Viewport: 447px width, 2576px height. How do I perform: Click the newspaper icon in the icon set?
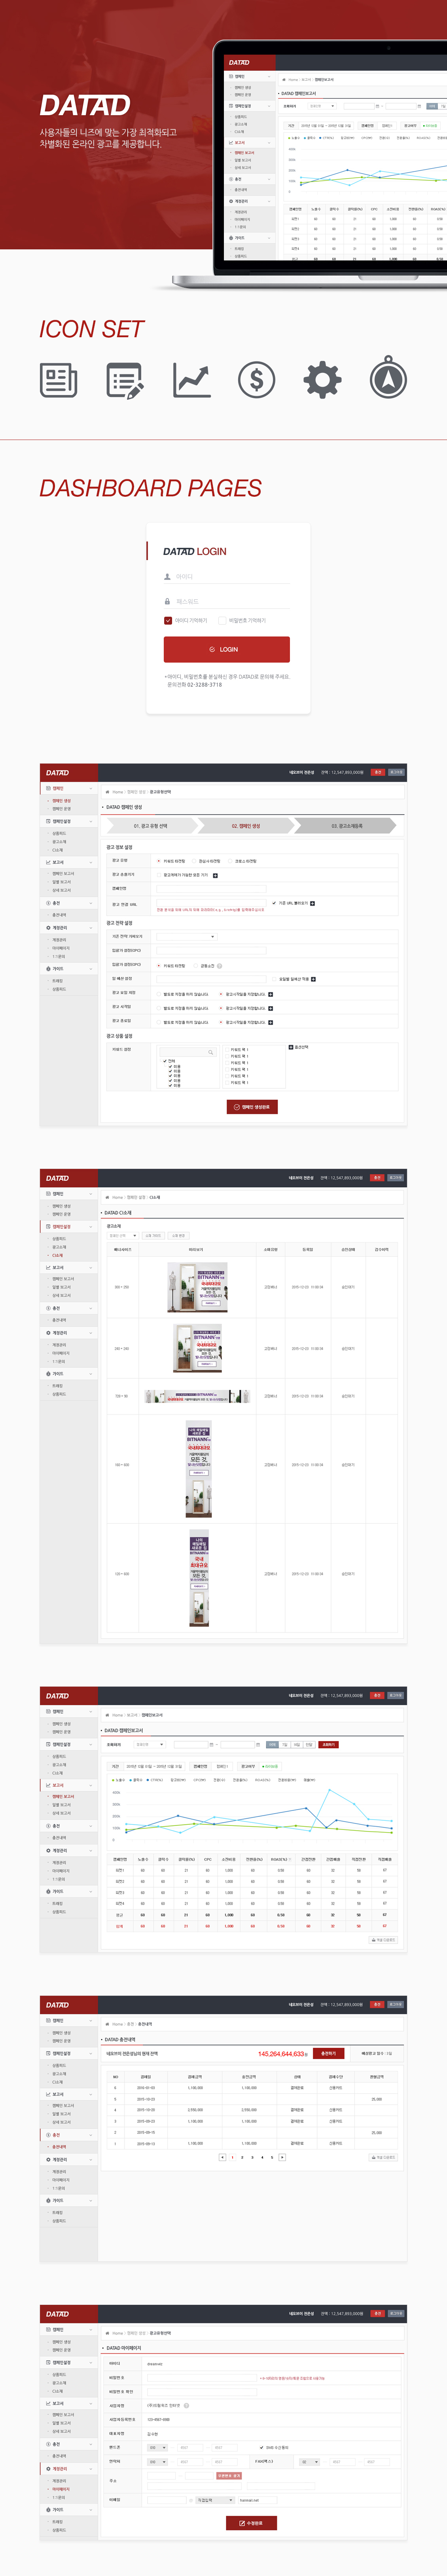pyautogui.click(x=58, y=380)
